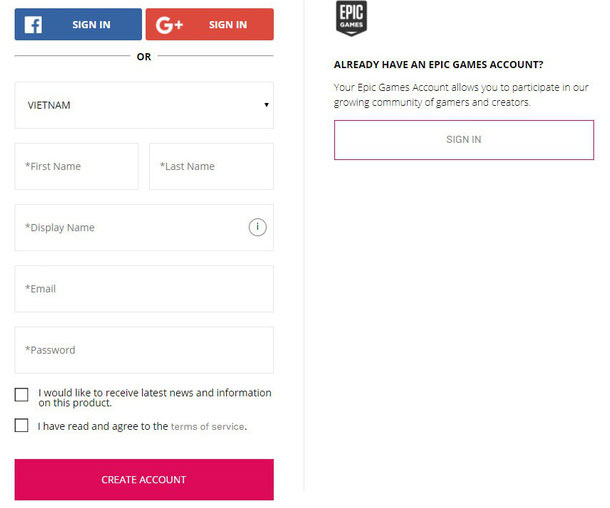The image size is (610, 508).
Task: Focus the Last Name field
Action: (211, 166)
